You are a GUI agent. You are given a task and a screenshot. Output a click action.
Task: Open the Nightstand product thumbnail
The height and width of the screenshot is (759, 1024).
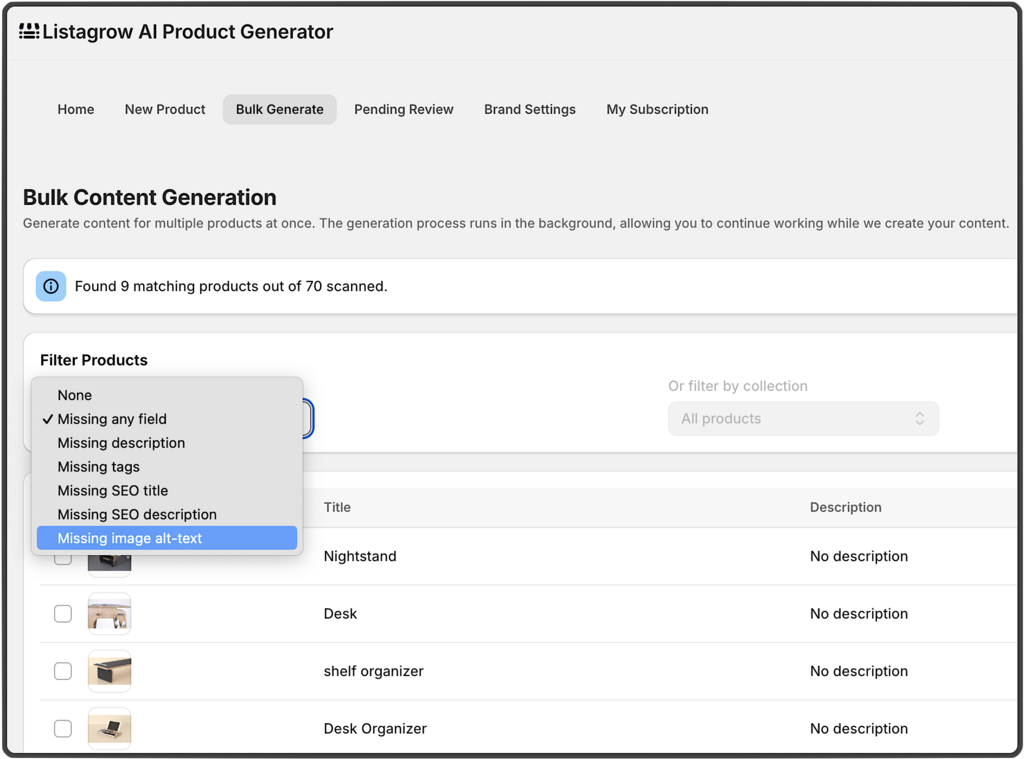coord(109,563)
